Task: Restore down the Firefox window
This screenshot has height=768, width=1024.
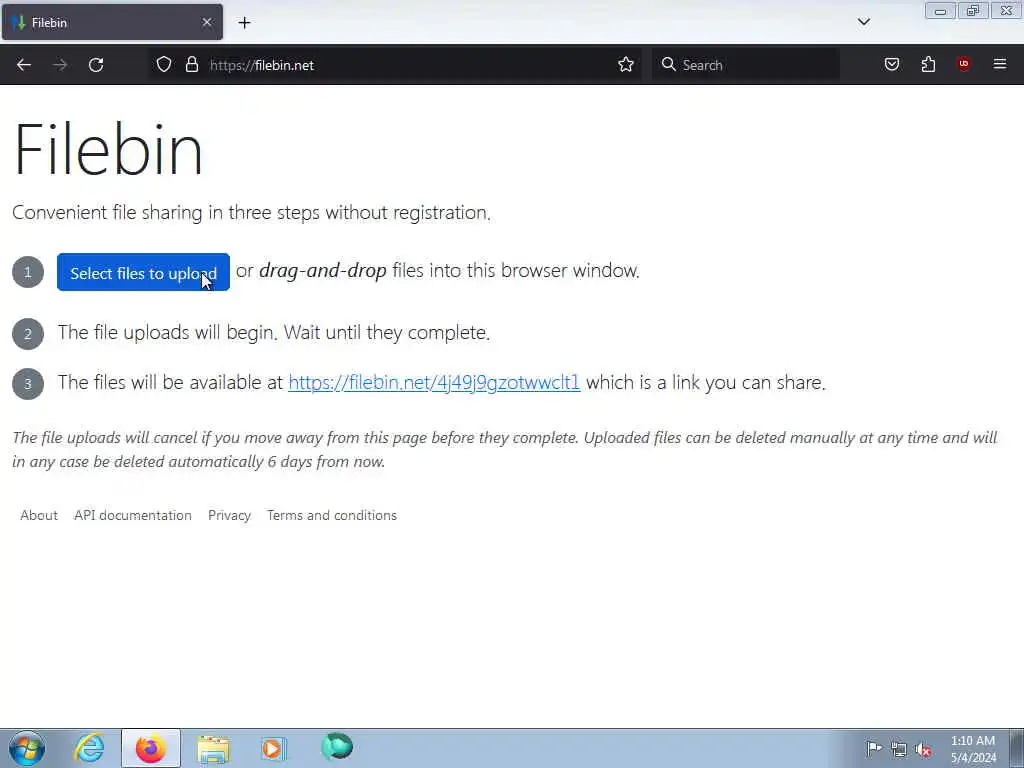Action: pyautogui.click(x=973, y=10)
